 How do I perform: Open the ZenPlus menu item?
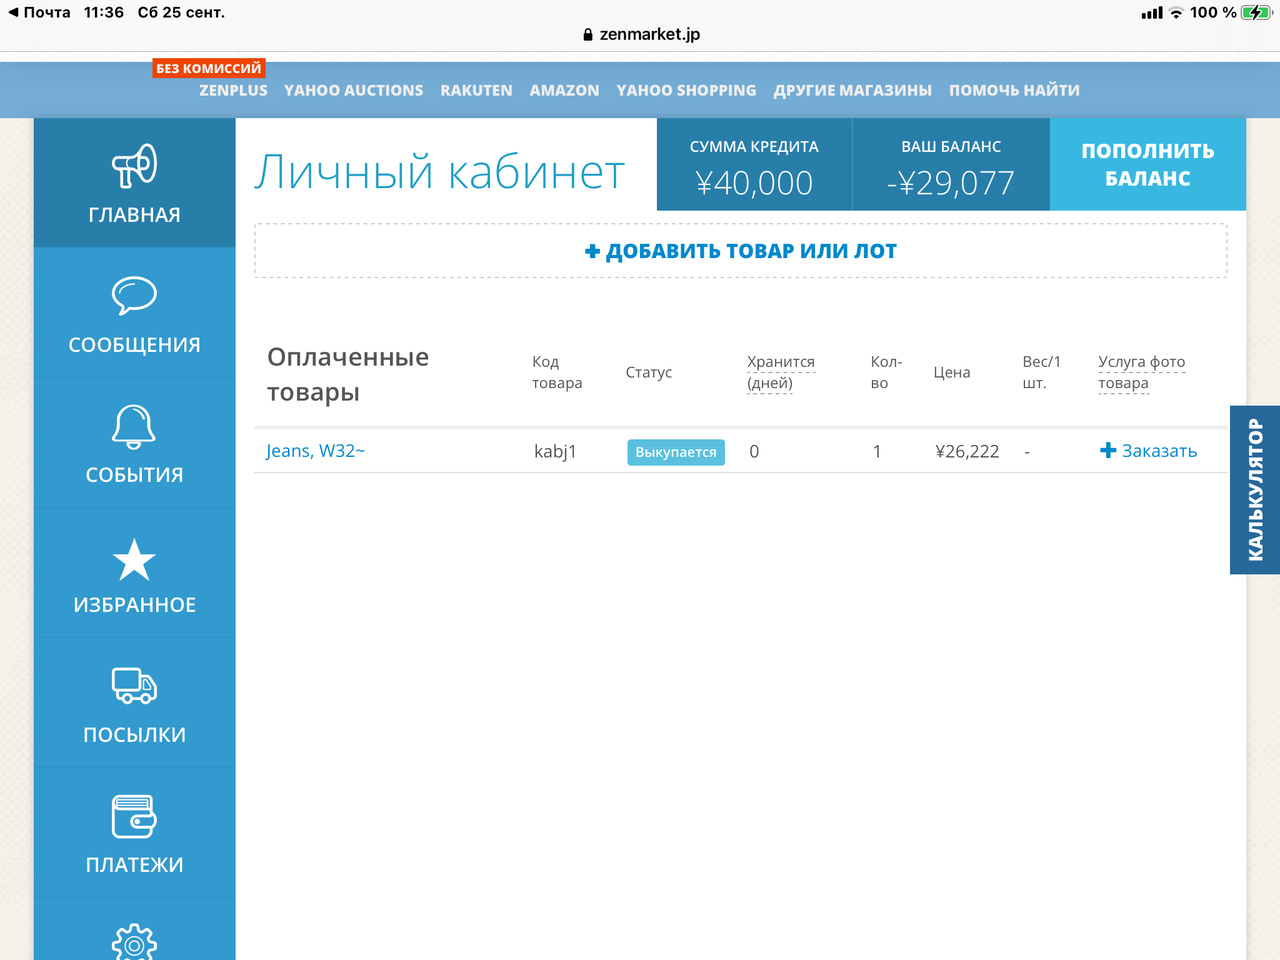tap(233, 90)
